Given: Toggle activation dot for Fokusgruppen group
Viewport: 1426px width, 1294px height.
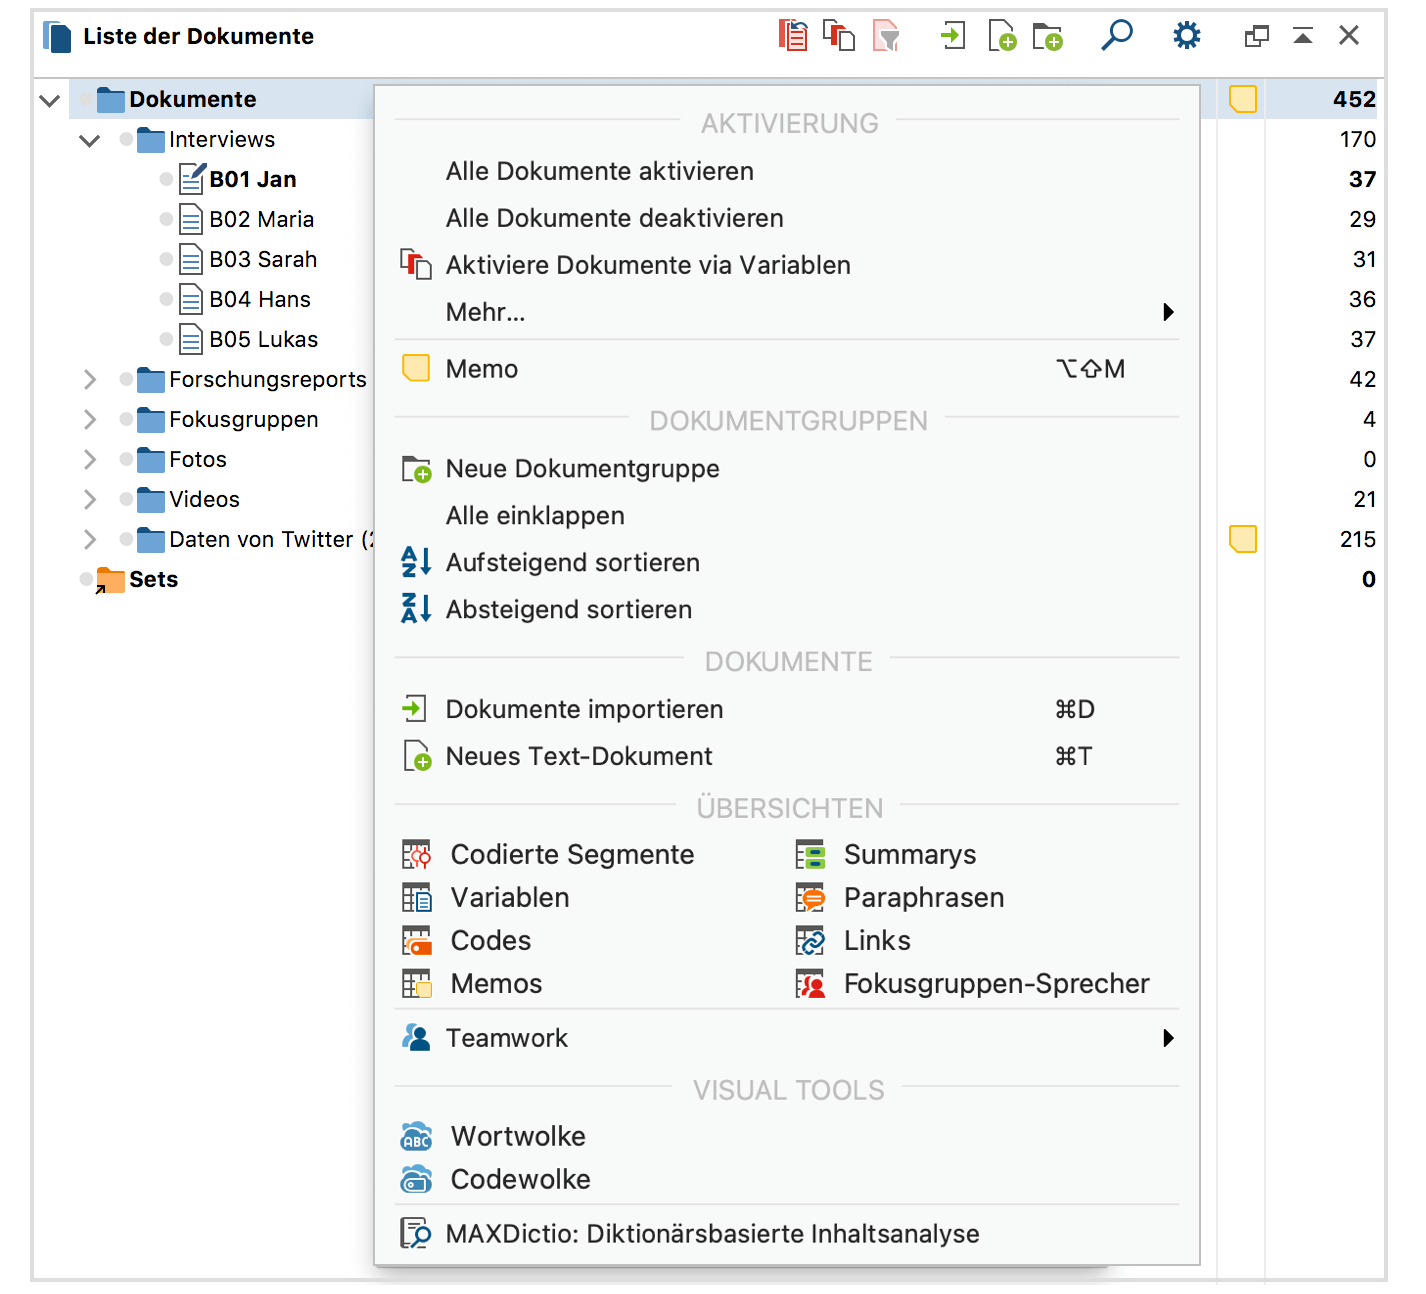Looking at the screenshot, I should [126, 419].
